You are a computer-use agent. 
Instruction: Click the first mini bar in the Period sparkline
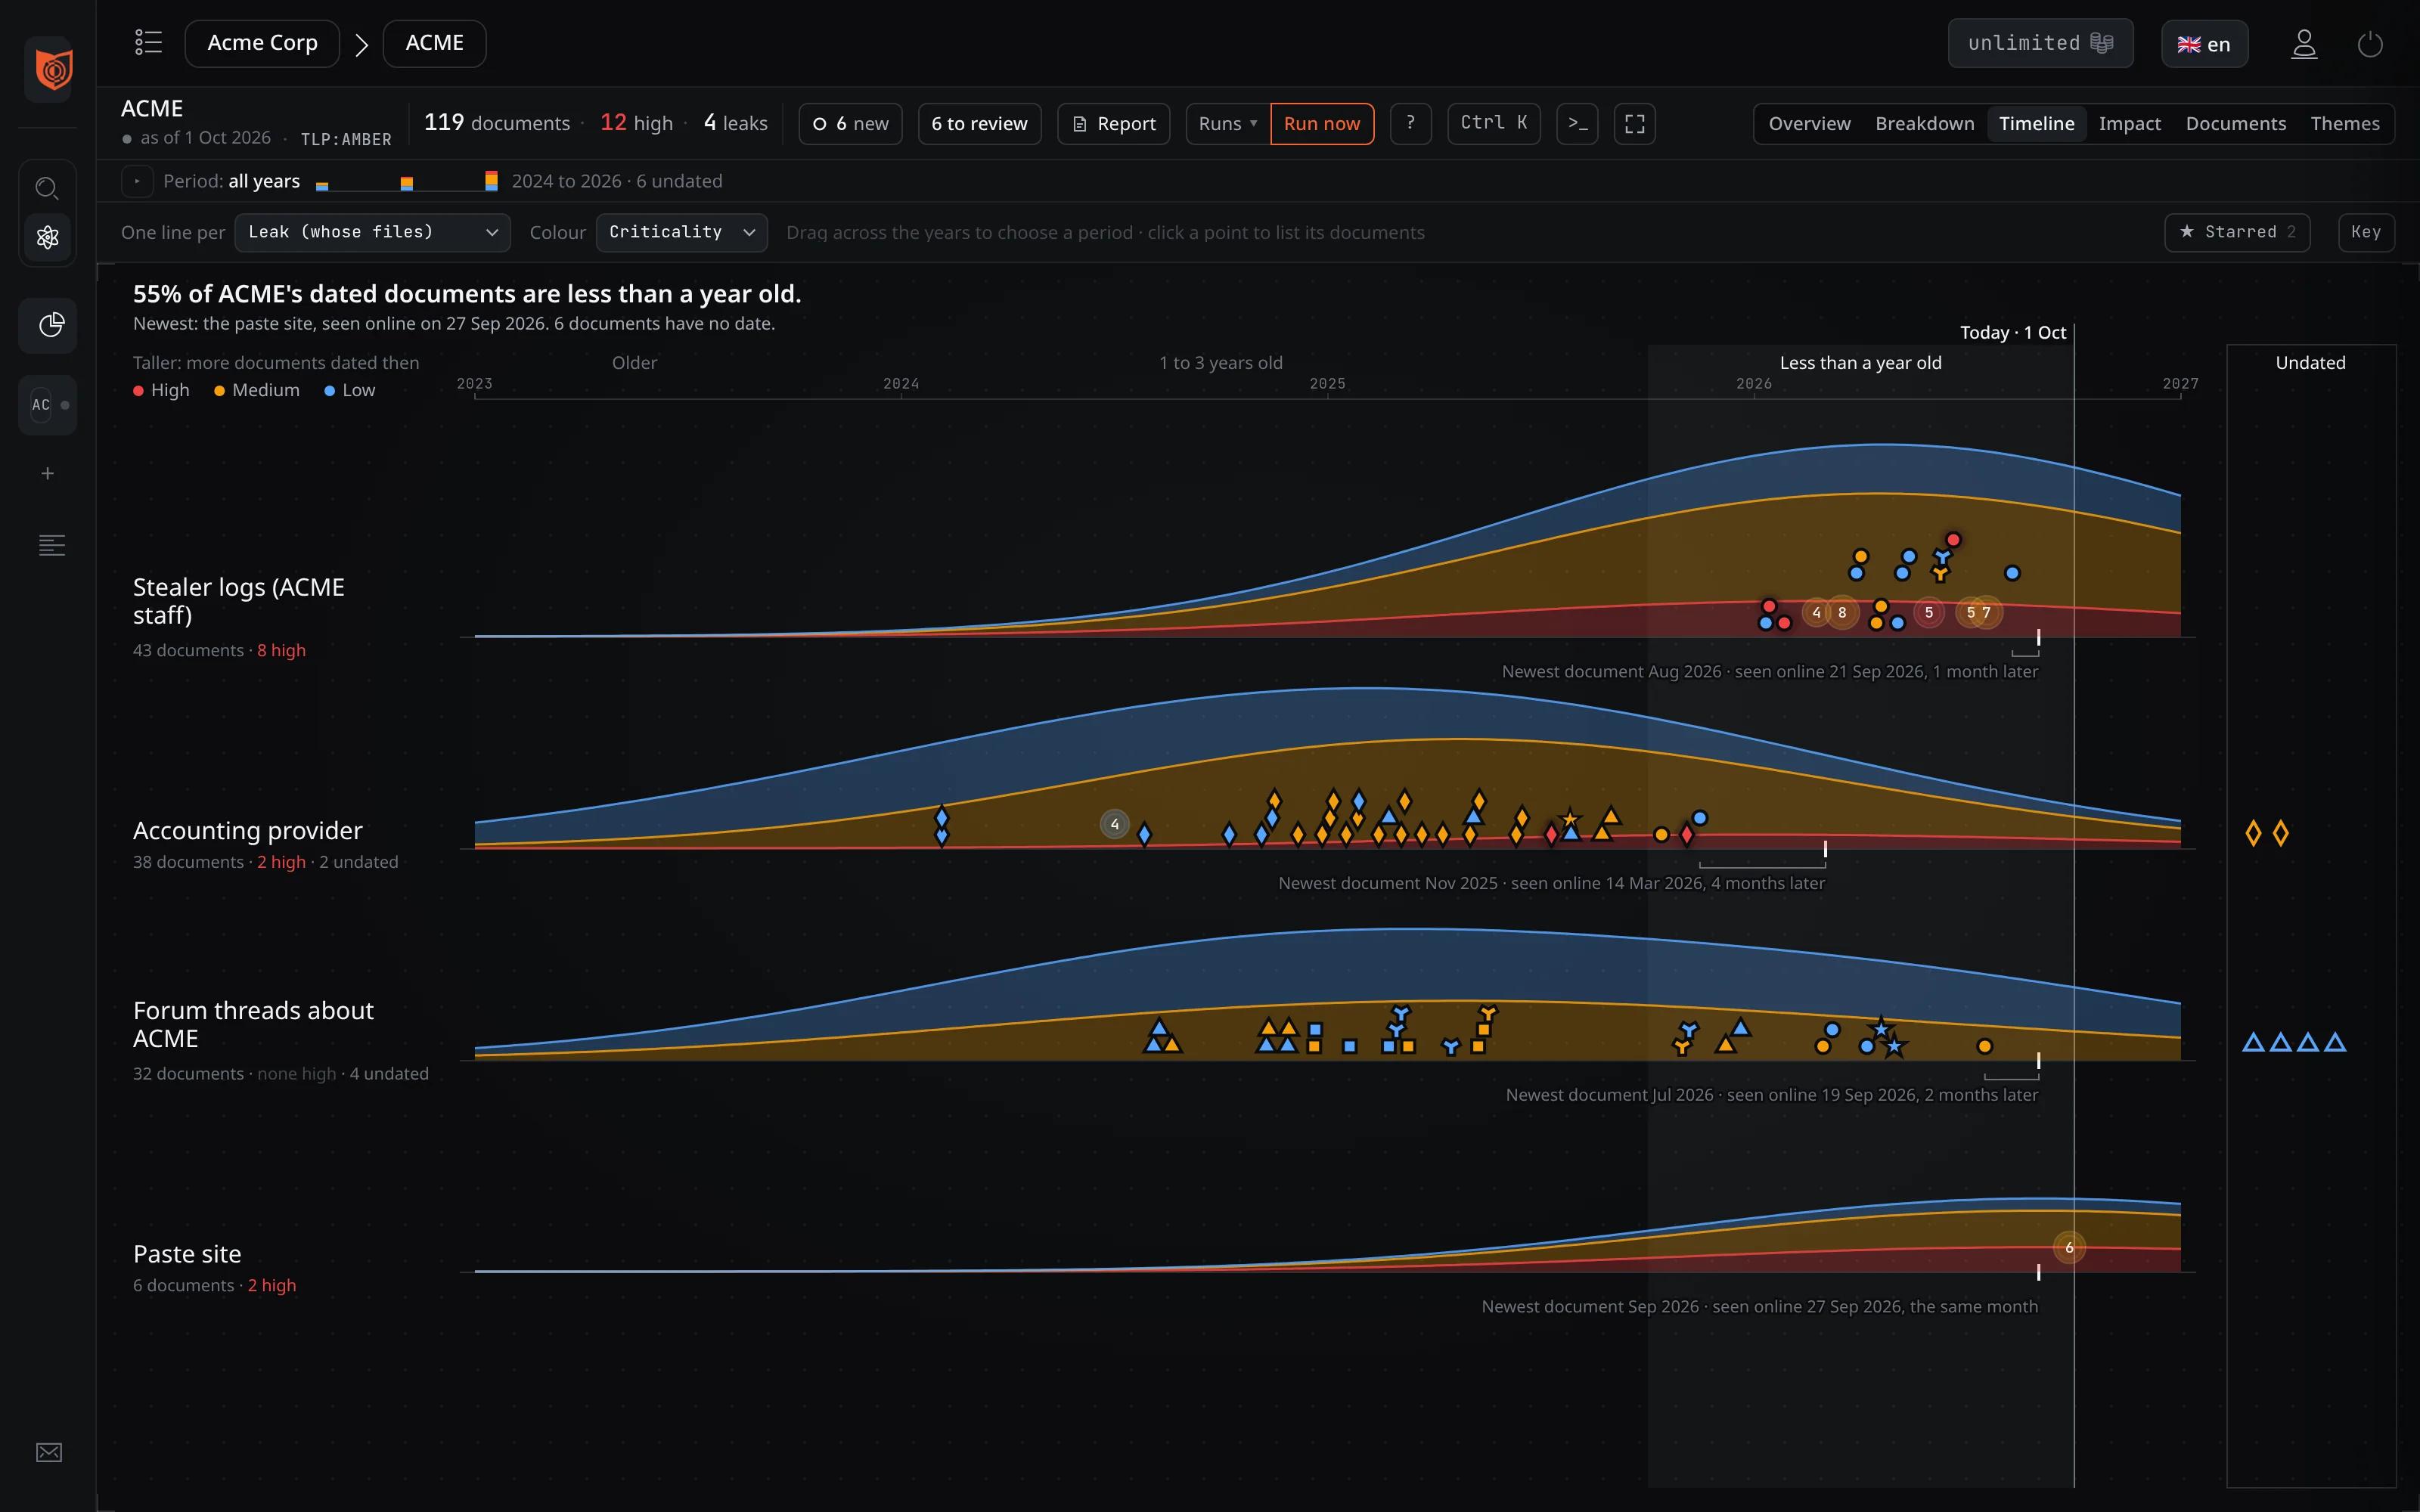322,186
